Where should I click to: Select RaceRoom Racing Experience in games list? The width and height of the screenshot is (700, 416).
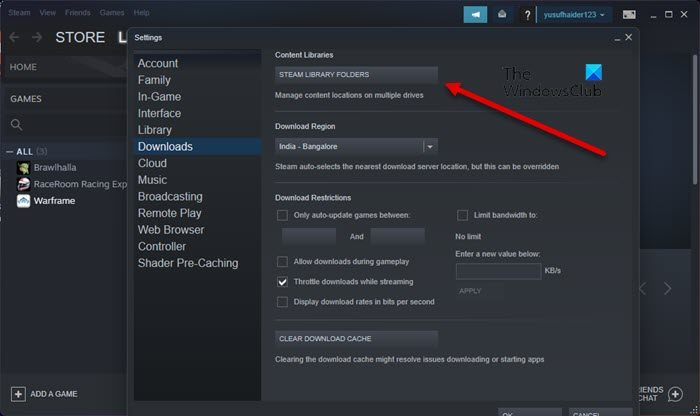(80, 184)
